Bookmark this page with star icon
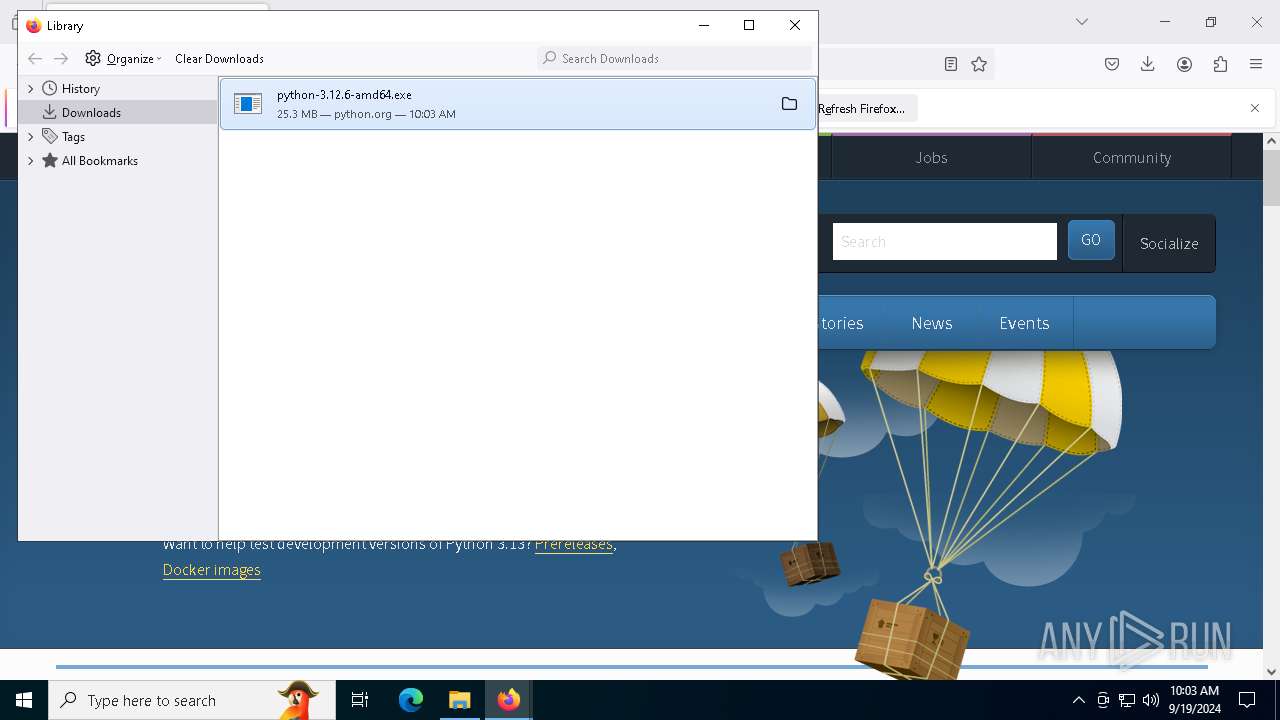 coord(979,64)
